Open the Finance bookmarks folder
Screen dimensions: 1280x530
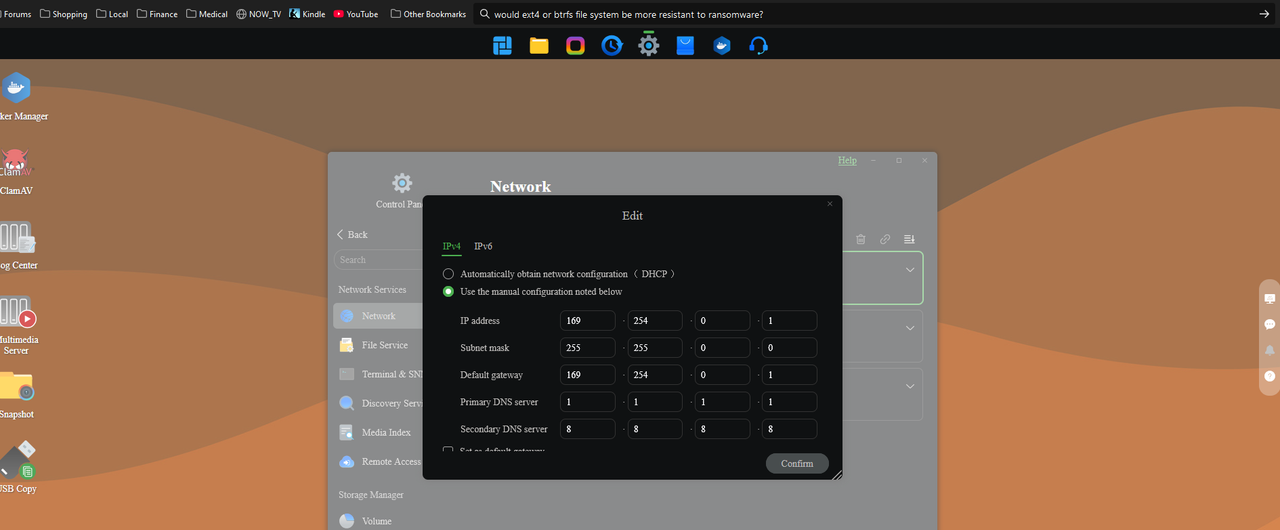[x=157, y=14]
